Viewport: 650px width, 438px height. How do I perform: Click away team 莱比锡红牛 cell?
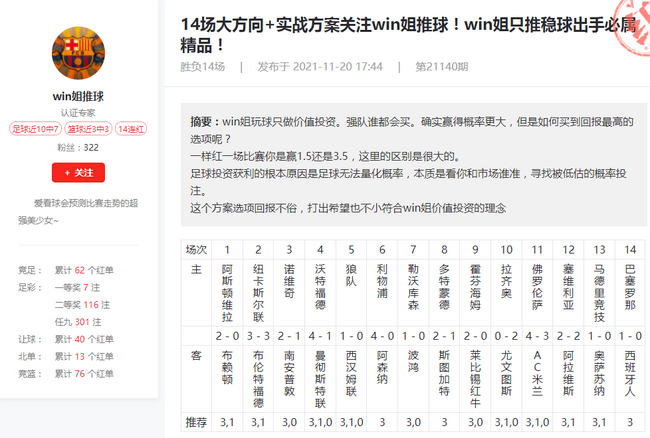(x=475, y=379)
